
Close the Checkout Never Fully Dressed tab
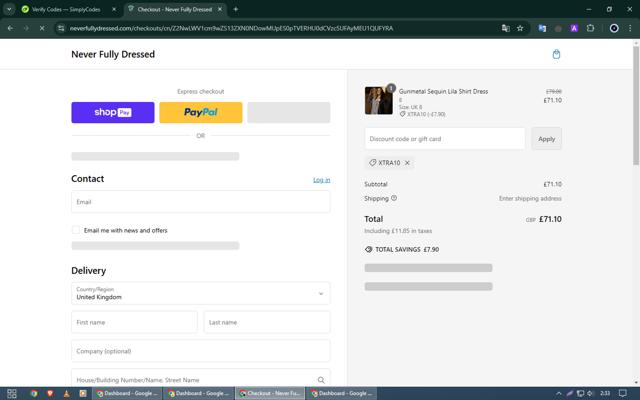[x=220, y=9]
